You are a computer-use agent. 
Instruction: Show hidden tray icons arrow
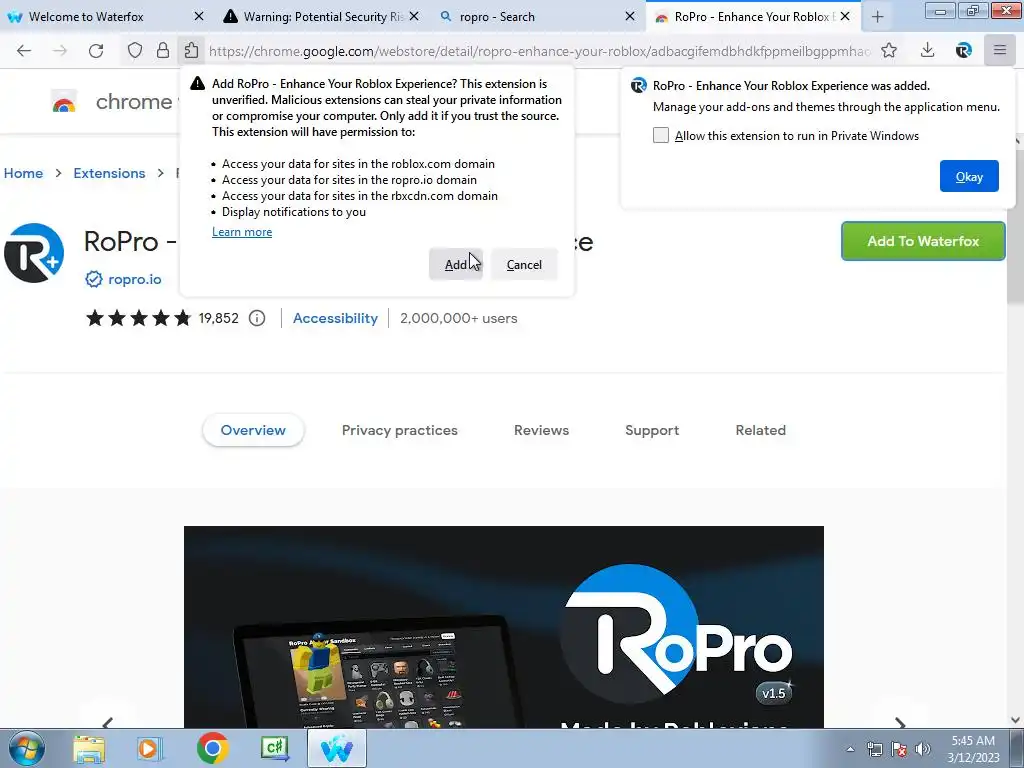coord(850,749)
